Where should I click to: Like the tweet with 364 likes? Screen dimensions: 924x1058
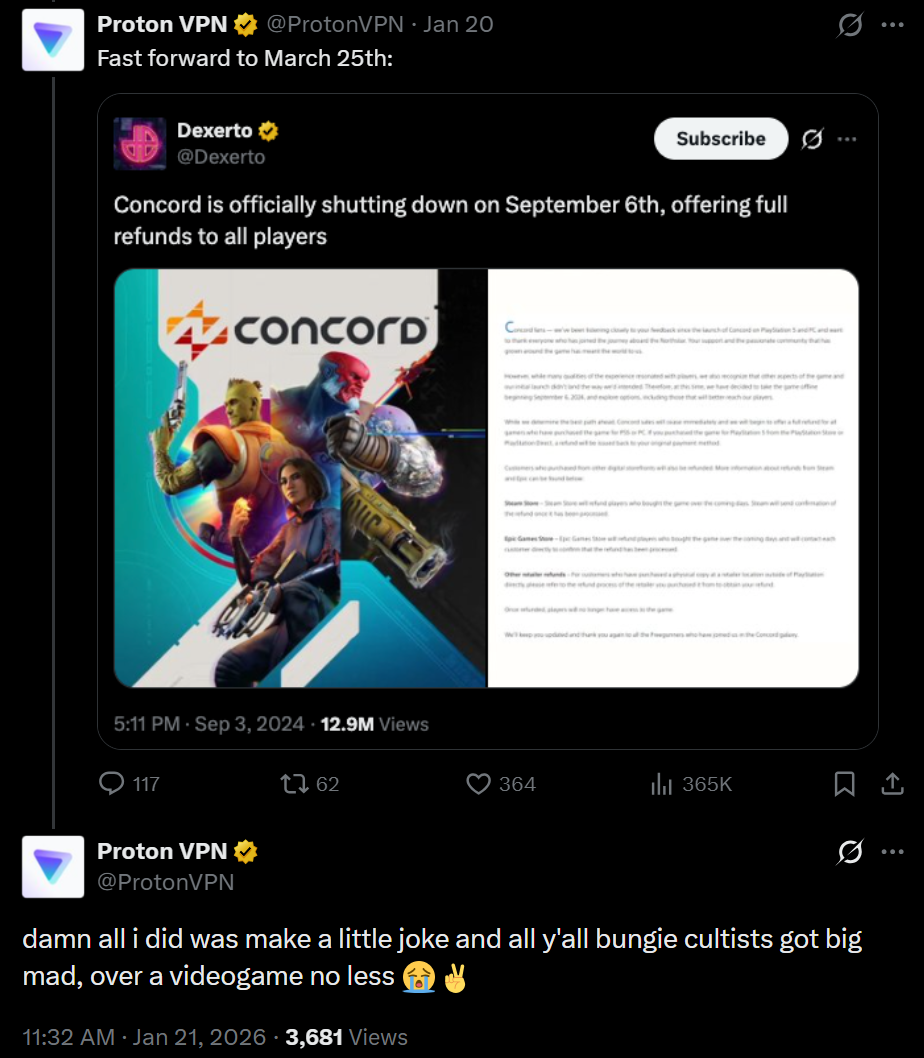click(479, 784)
